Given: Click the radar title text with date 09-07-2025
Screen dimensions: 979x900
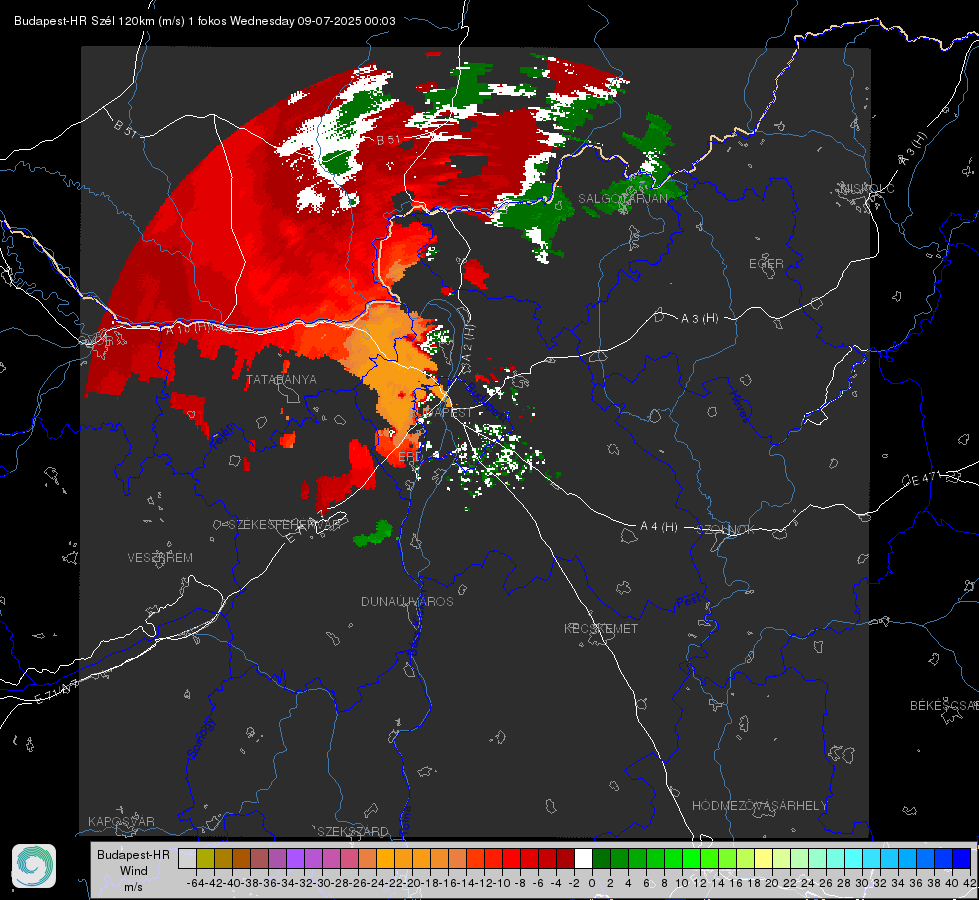Looking at the screenshot, I should tap(204, 21).
